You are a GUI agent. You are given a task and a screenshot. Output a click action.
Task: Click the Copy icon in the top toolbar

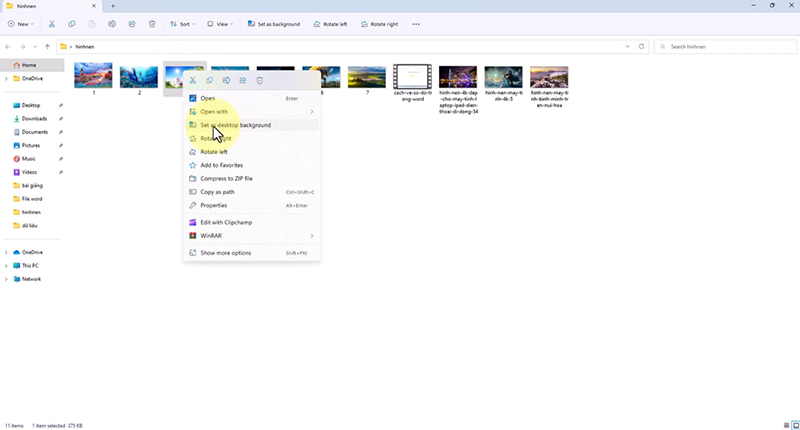tap(71, 24)
